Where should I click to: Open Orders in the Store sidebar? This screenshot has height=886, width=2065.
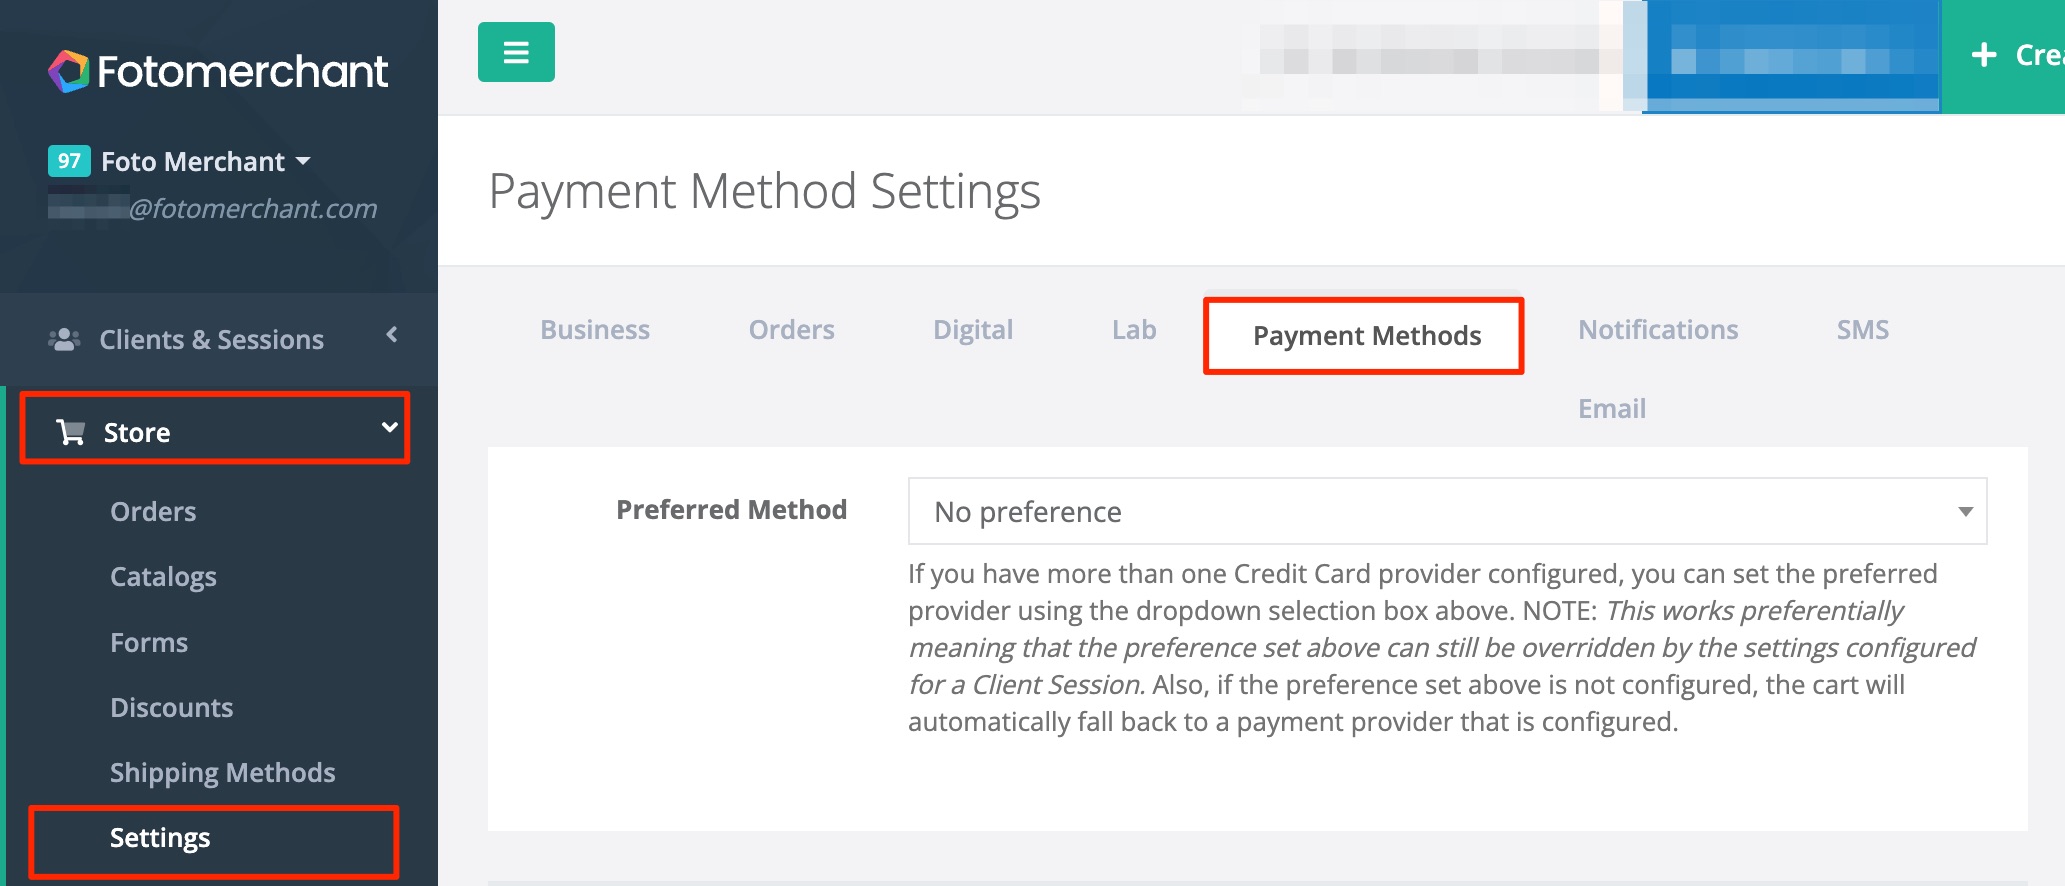(x=153, y=512)
